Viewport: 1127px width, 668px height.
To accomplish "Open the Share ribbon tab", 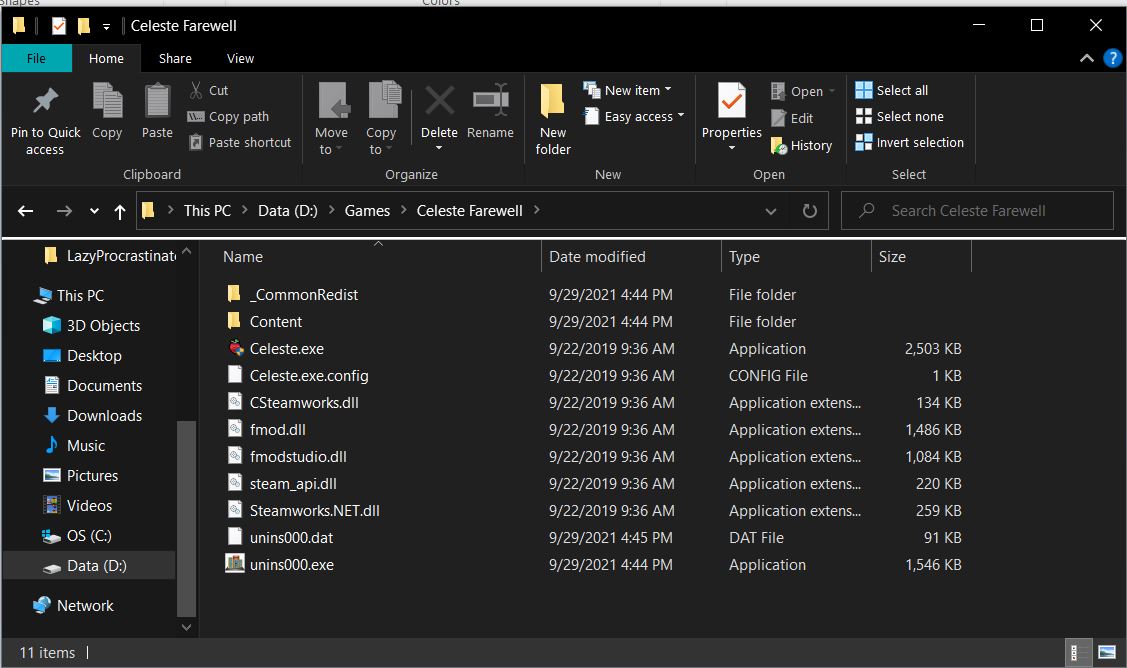I will [x=175, y=58].
